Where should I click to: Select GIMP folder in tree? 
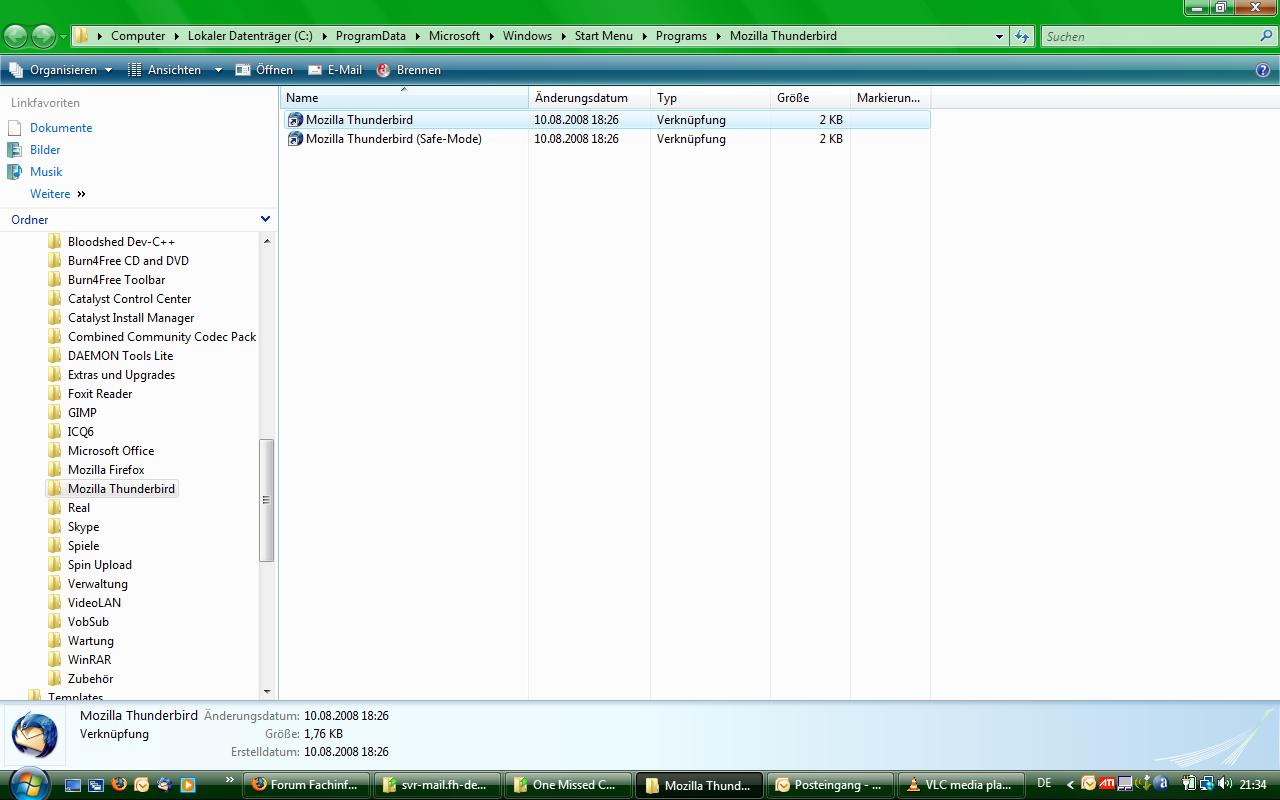point(82,413)
